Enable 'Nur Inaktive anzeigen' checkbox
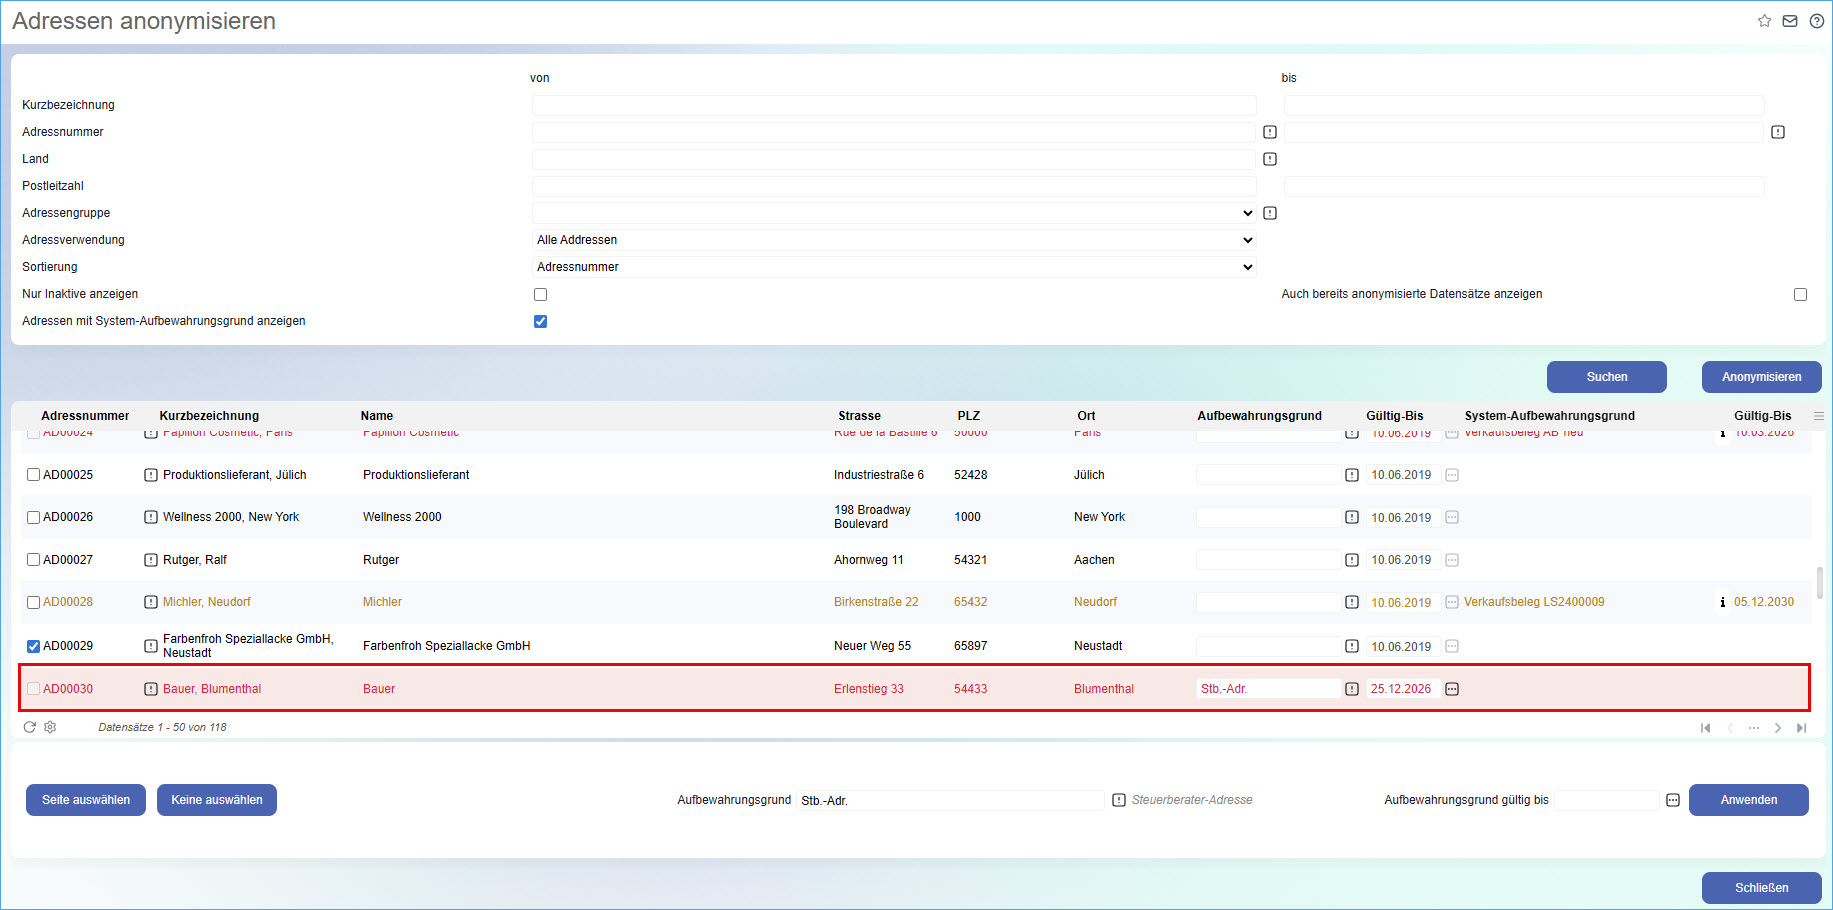The height and width of the screenshot is (910, 1833). pos(541,295)
